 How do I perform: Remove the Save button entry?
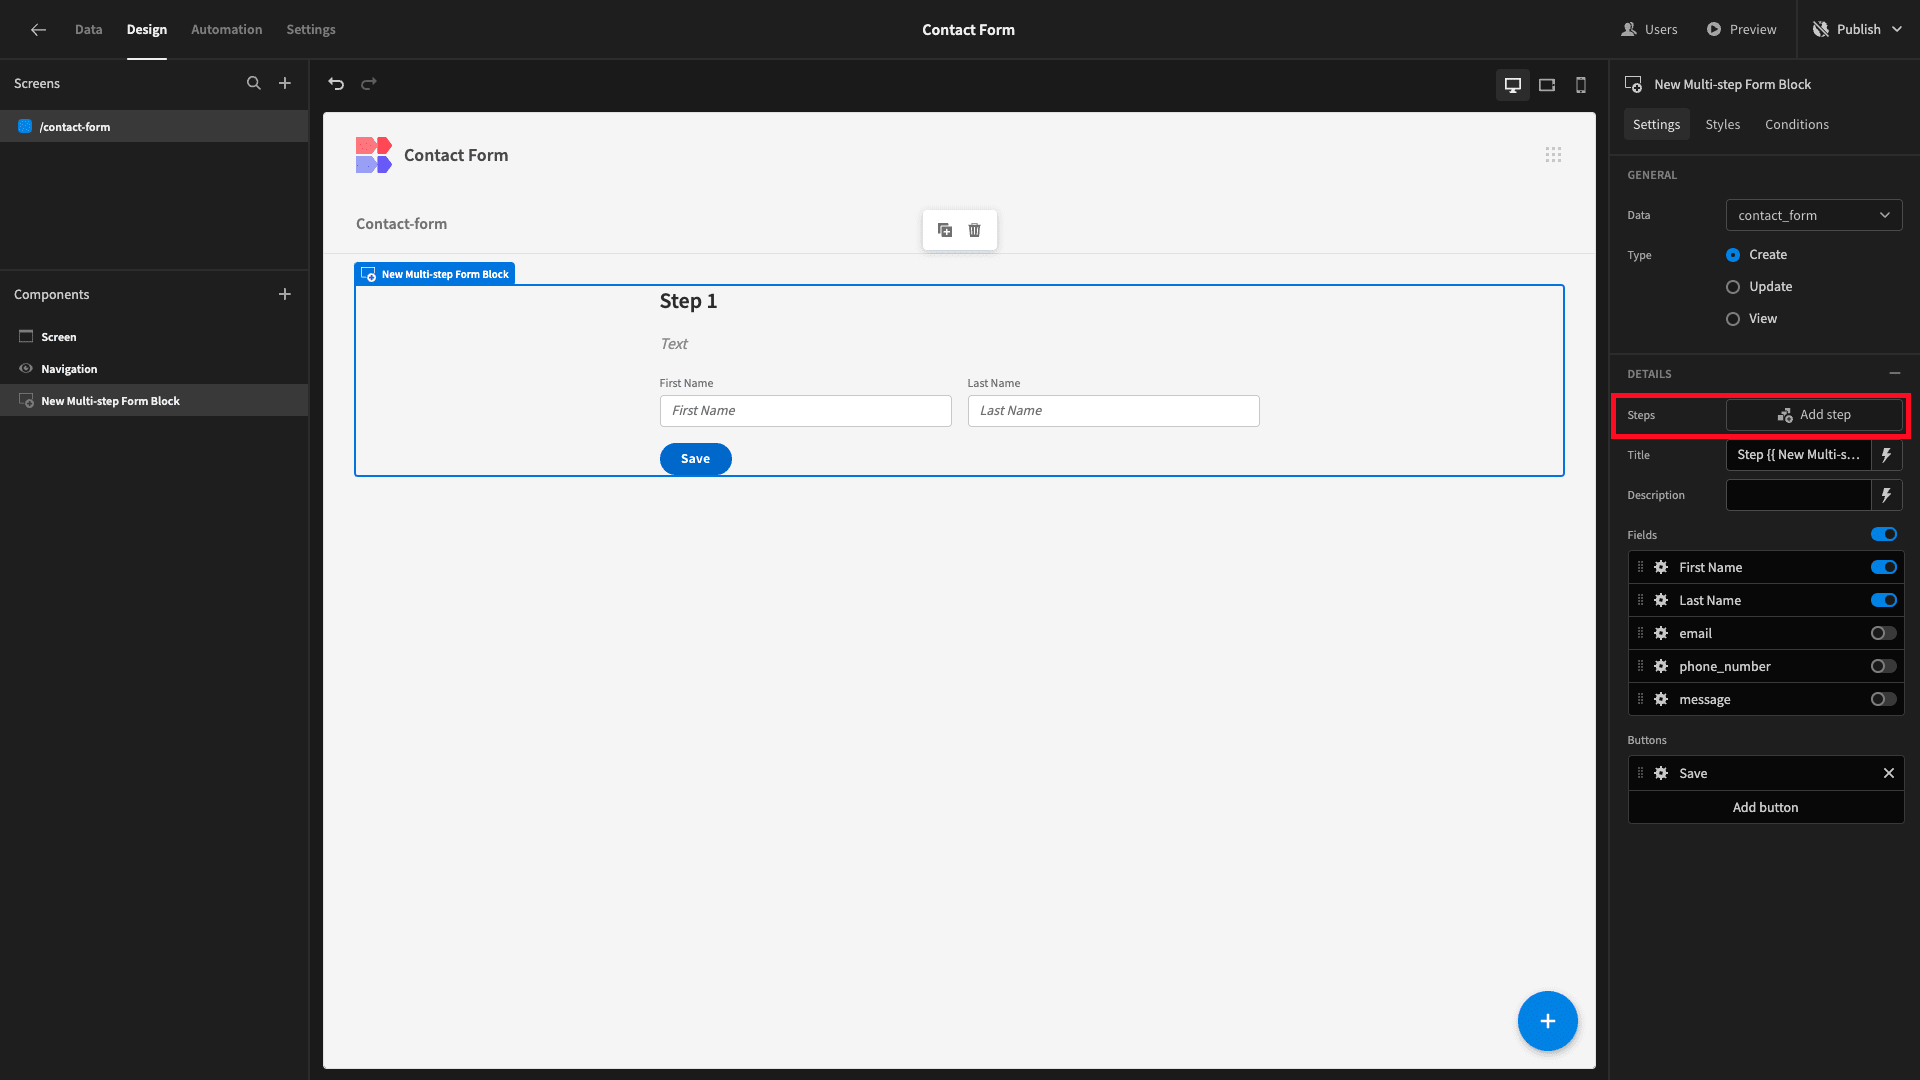point(1889,773)
